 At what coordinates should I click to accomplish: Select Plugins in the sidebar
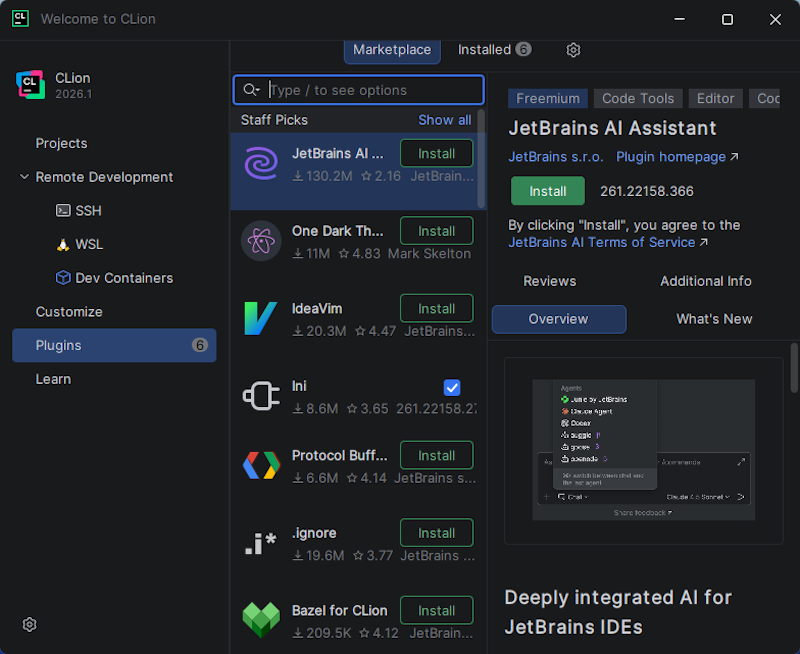coord(114,345)
